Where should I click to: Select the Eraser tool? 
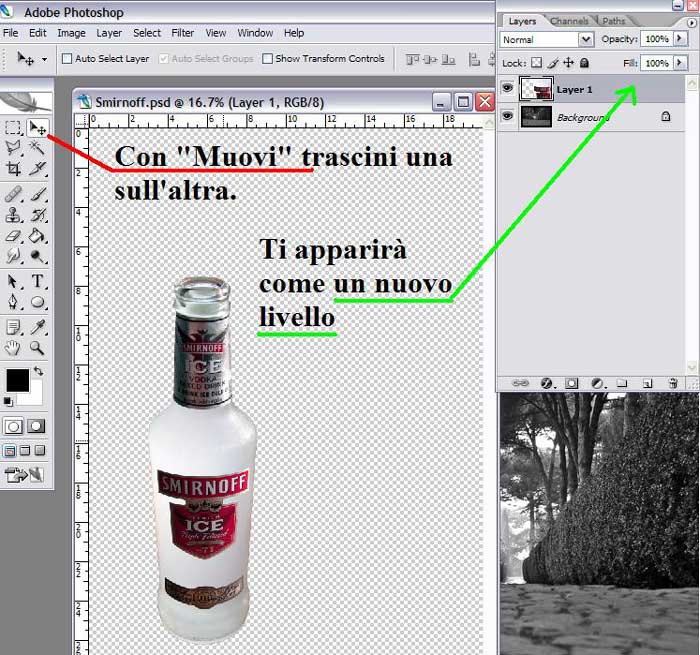13,235
